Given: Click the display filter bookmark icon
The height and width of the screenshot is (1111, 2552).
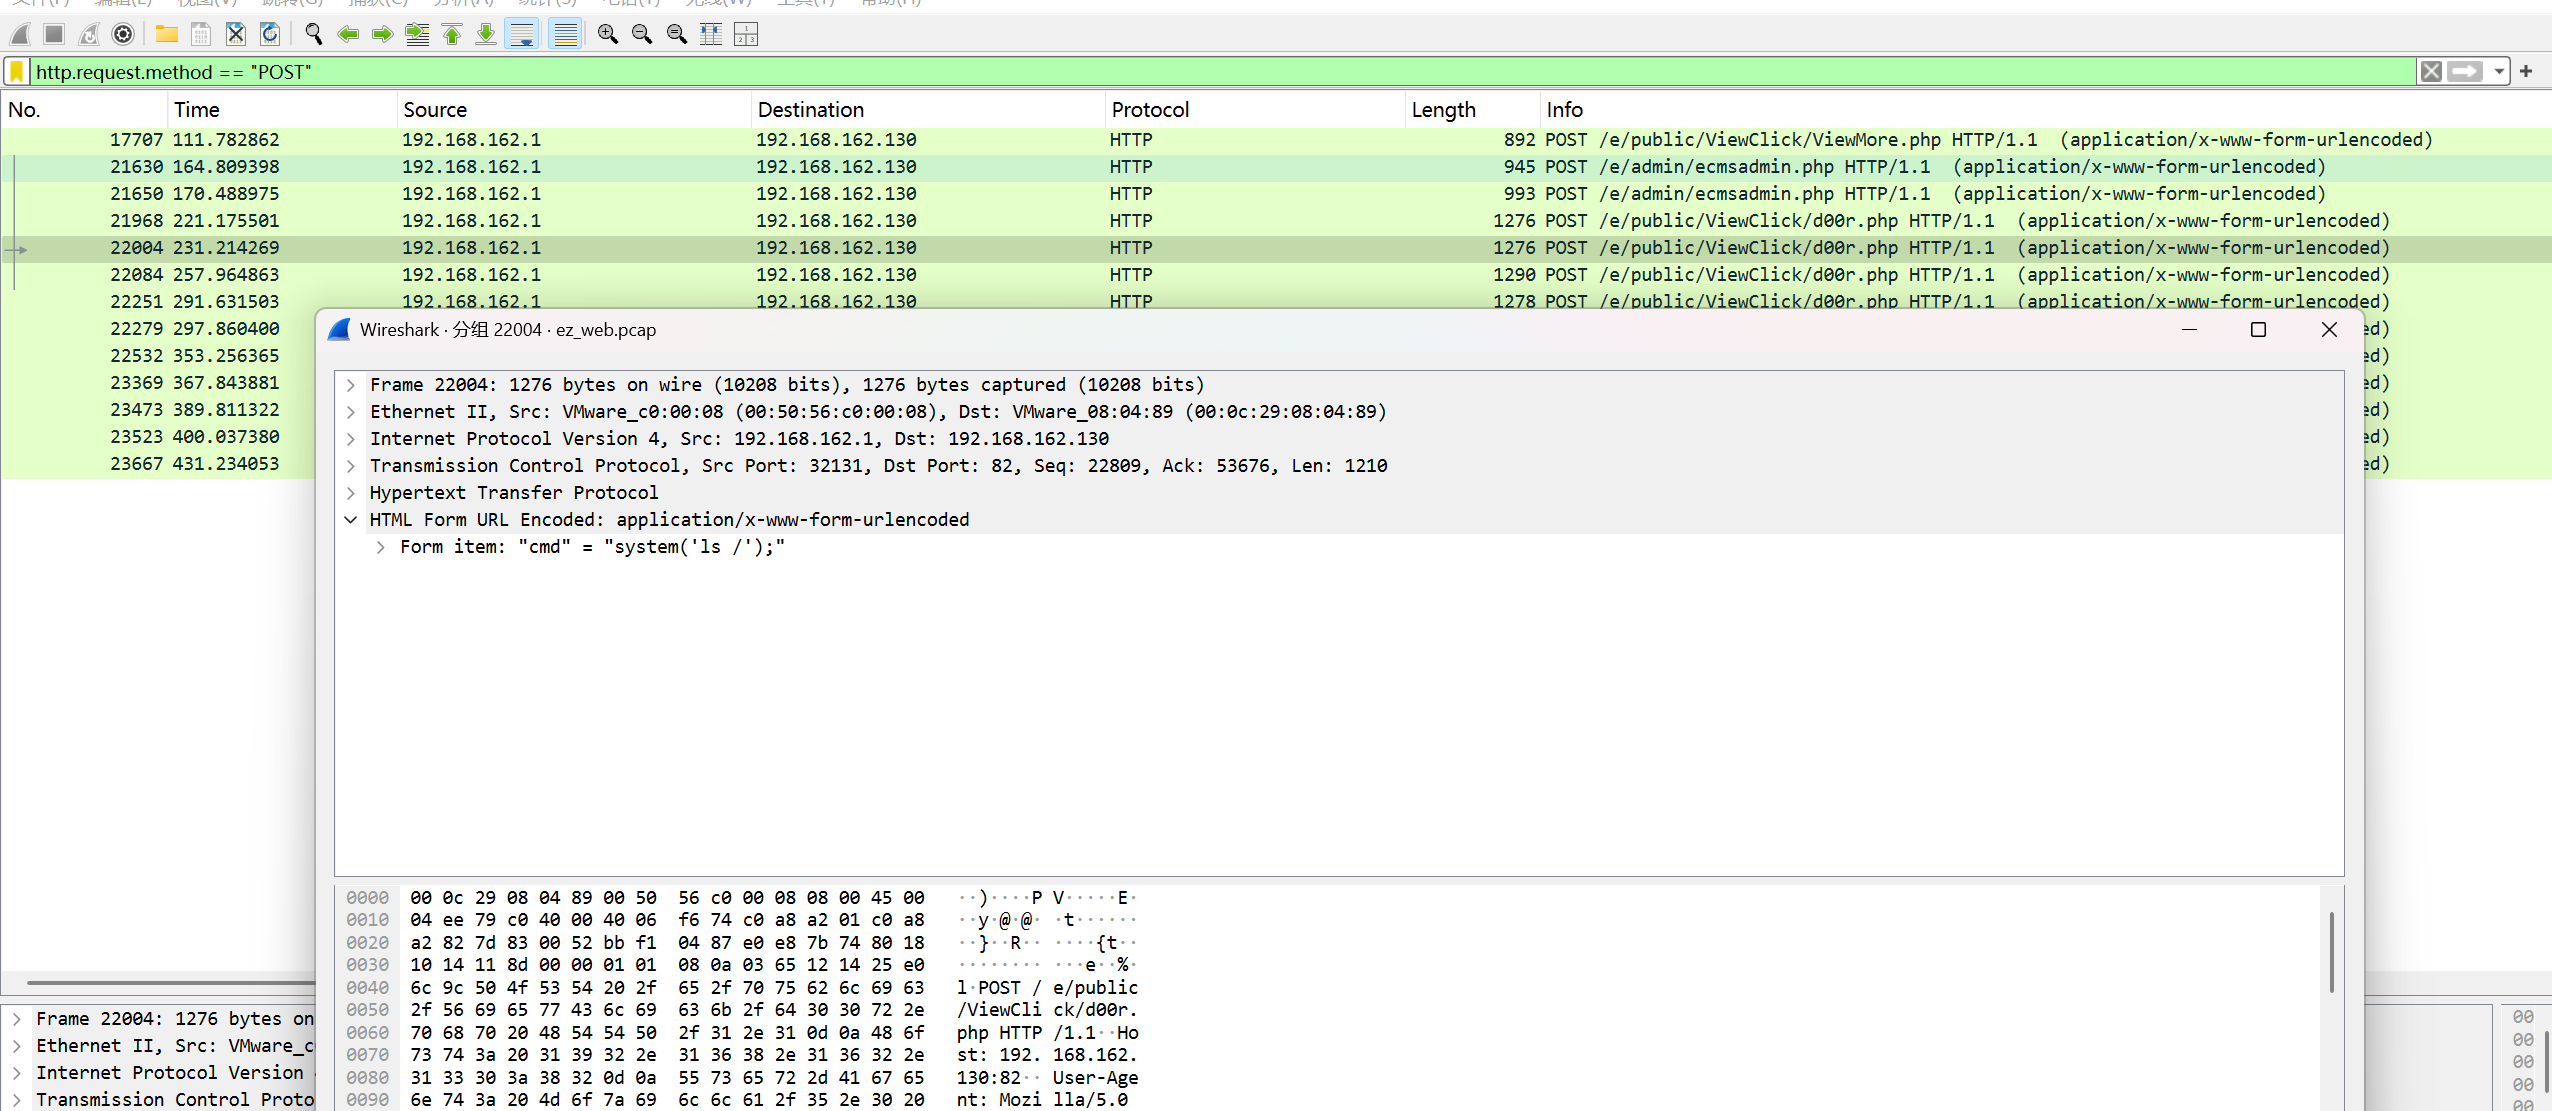Looking at the screenshot, I should point(17,72).
